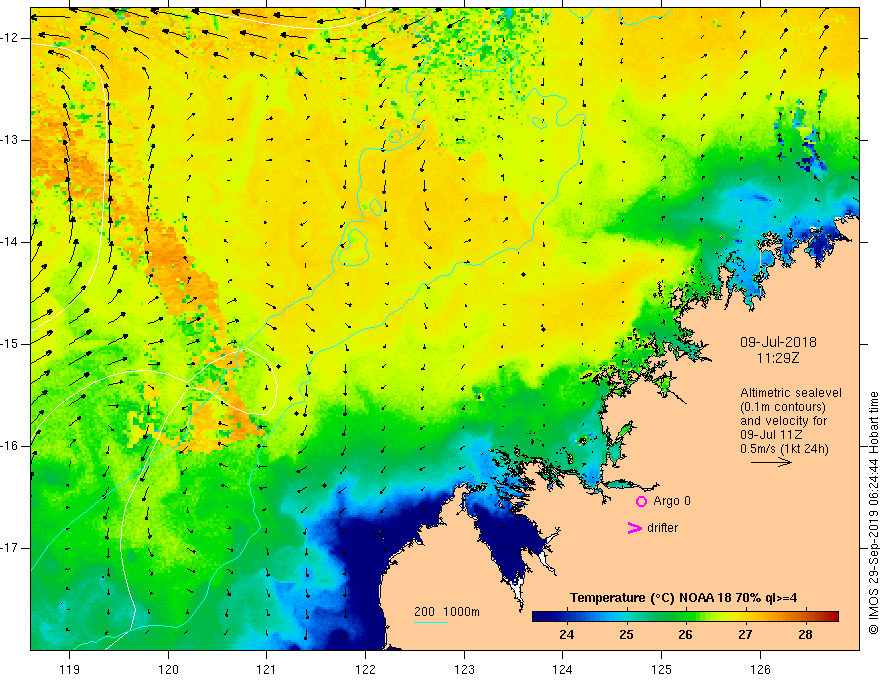This screenshot has height=680, width=880.
Task: Click the cyan isobath legend line sample
Action: [430, 622]
